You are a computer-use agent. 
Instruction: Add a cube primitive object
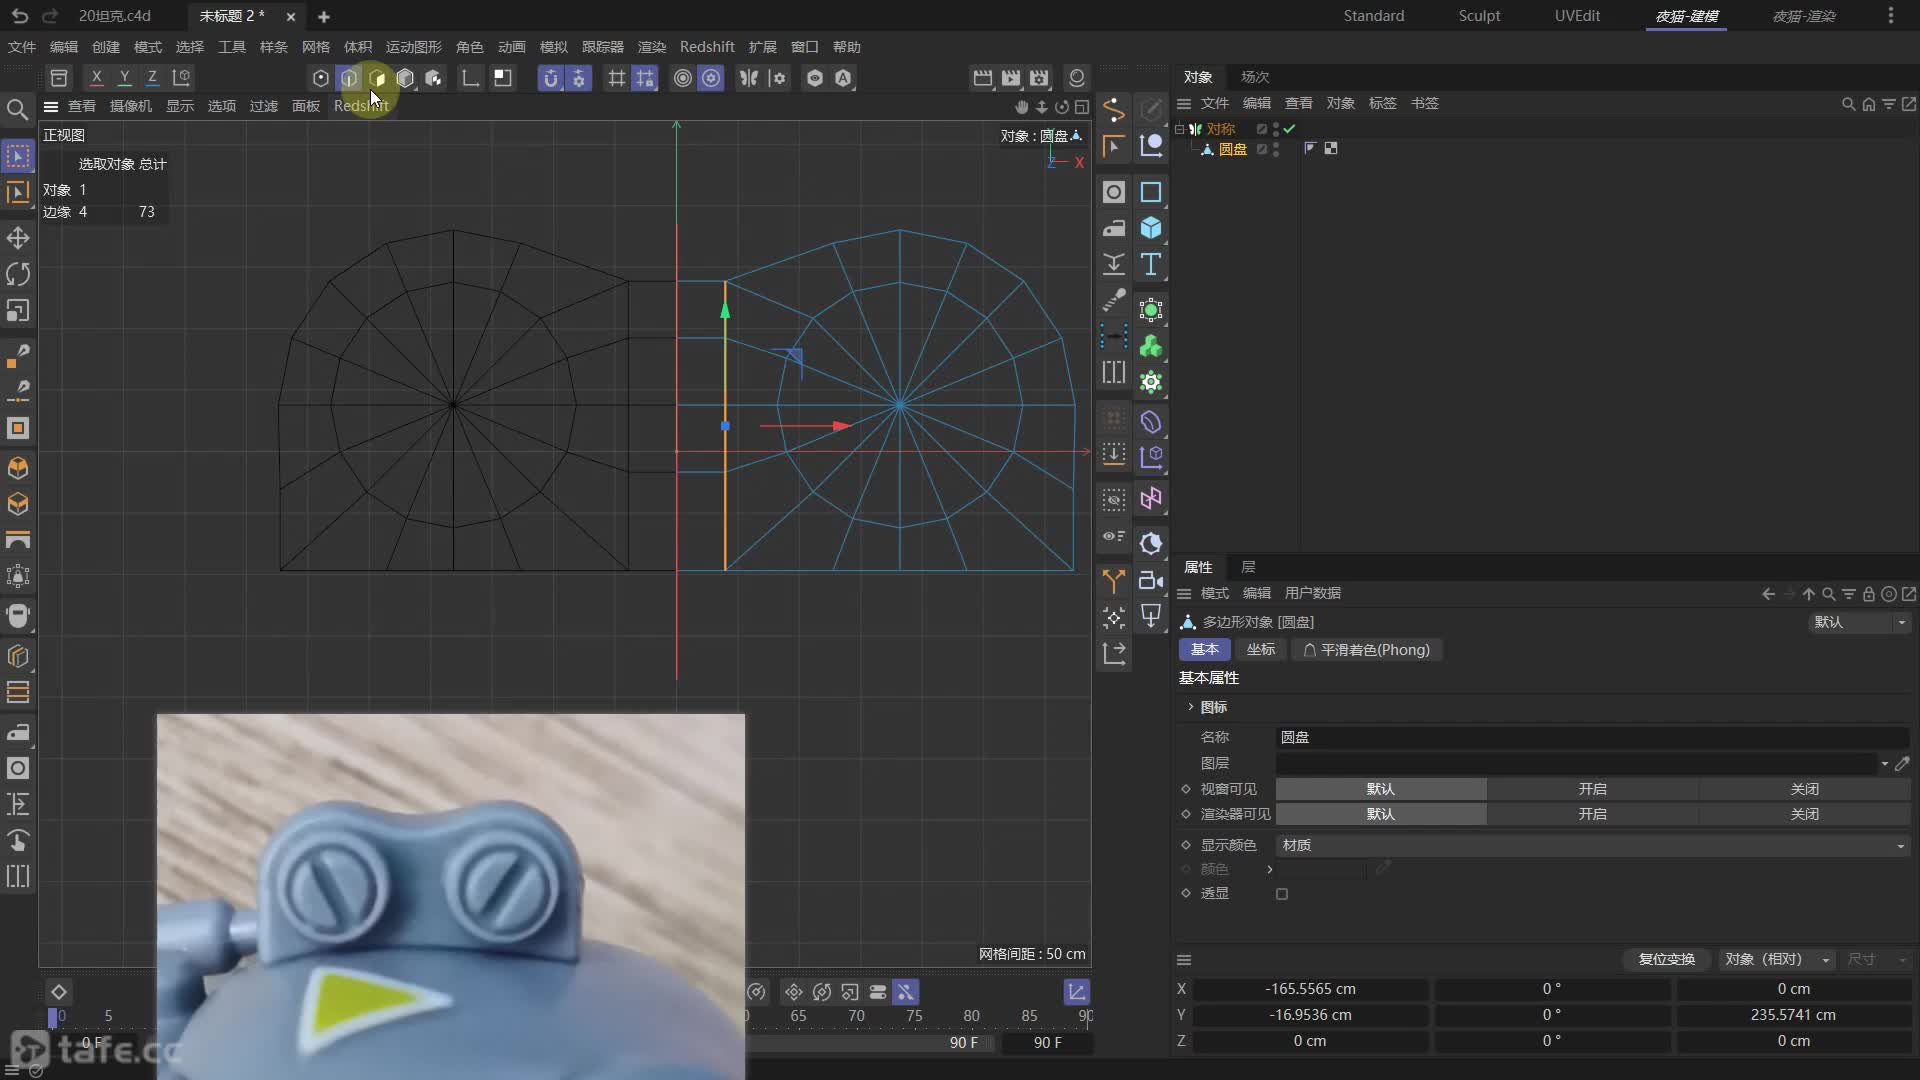tap(1151, 228)
